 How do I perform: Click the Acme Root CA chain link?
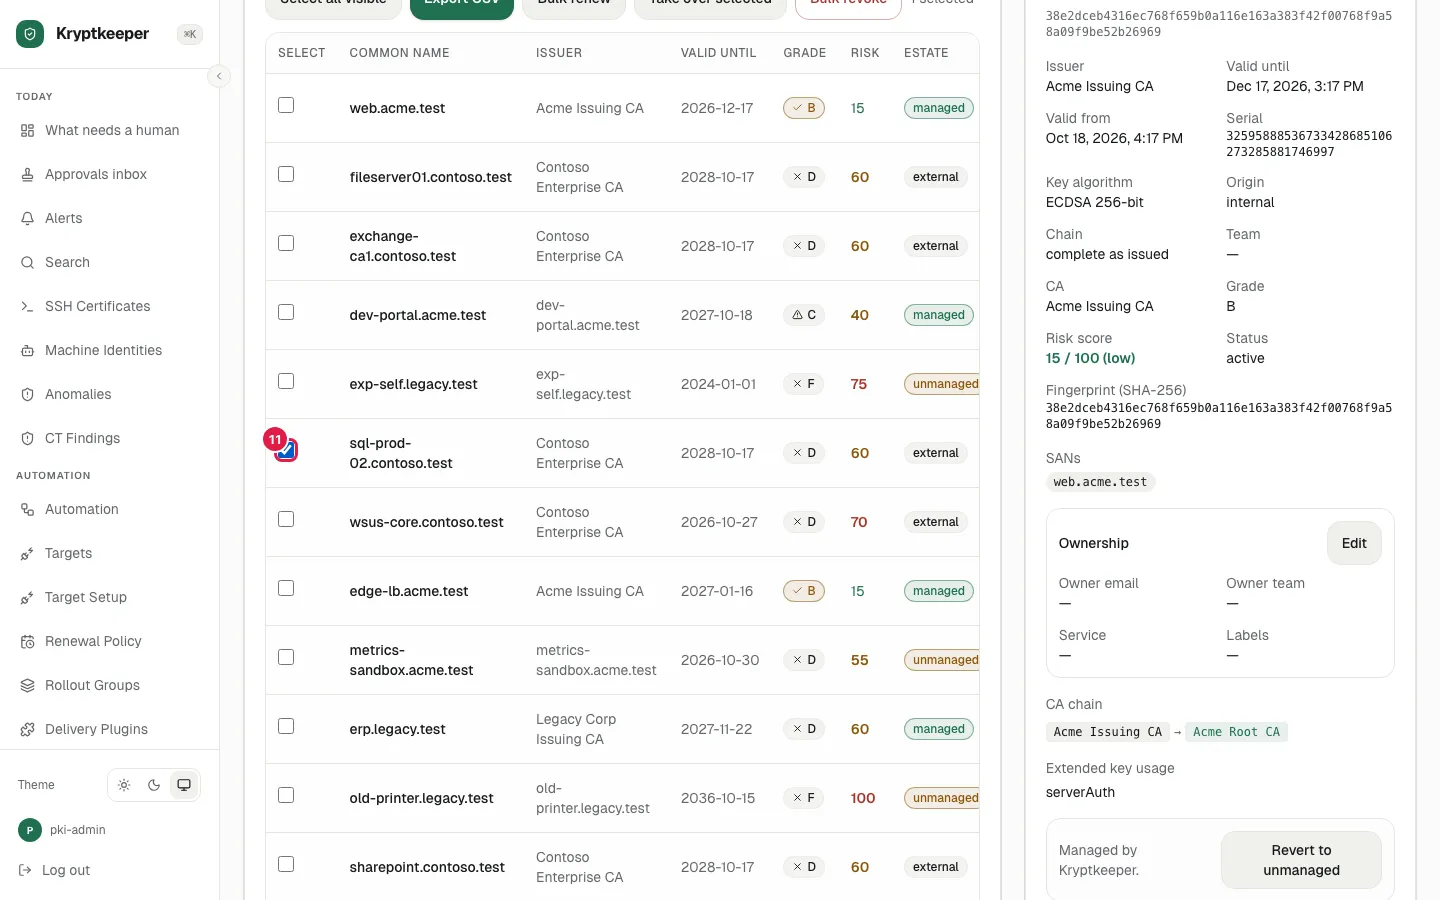coord(1236,732)
